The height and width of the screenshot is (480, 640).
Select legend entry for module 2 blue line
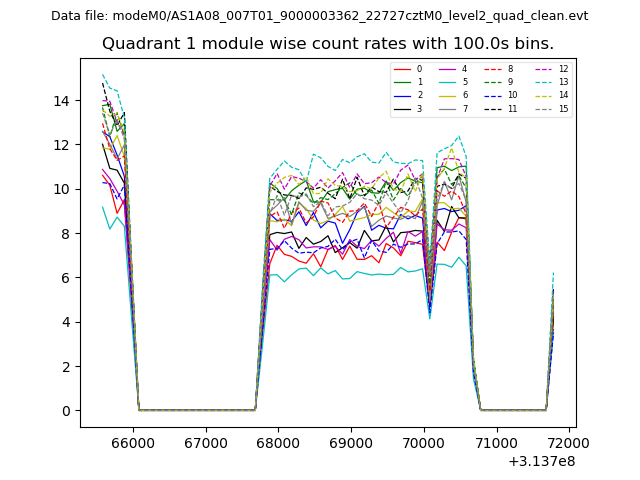(403, 95)
